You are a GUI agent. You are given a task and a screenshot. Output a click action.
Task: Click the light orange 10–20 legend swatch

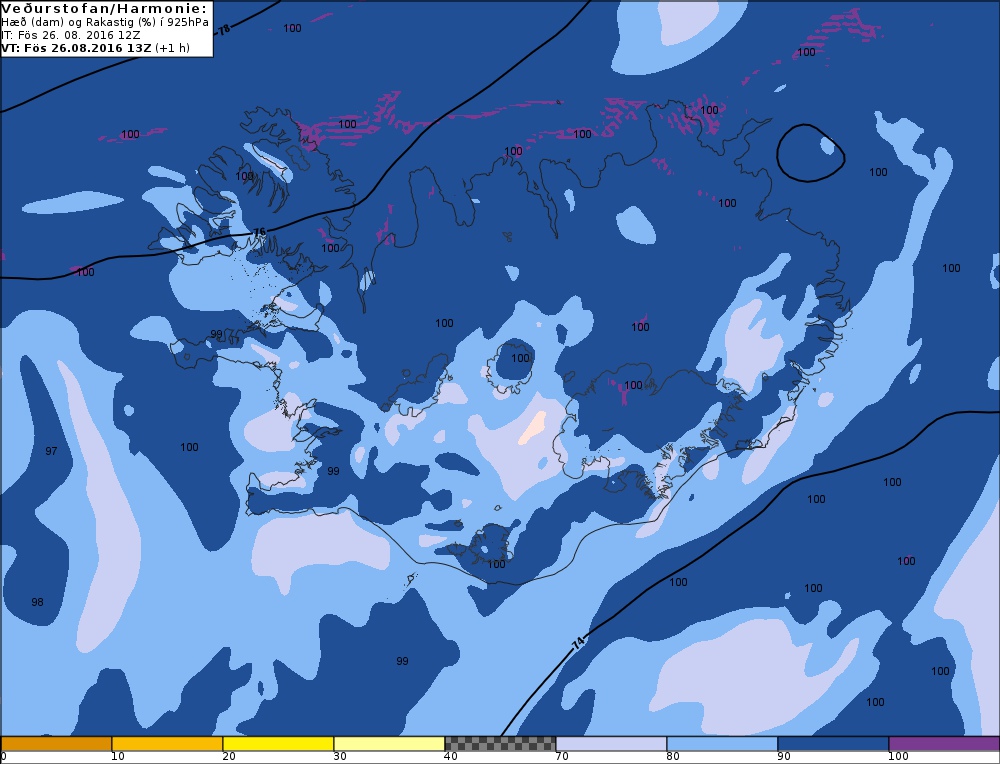click(167, 743)
